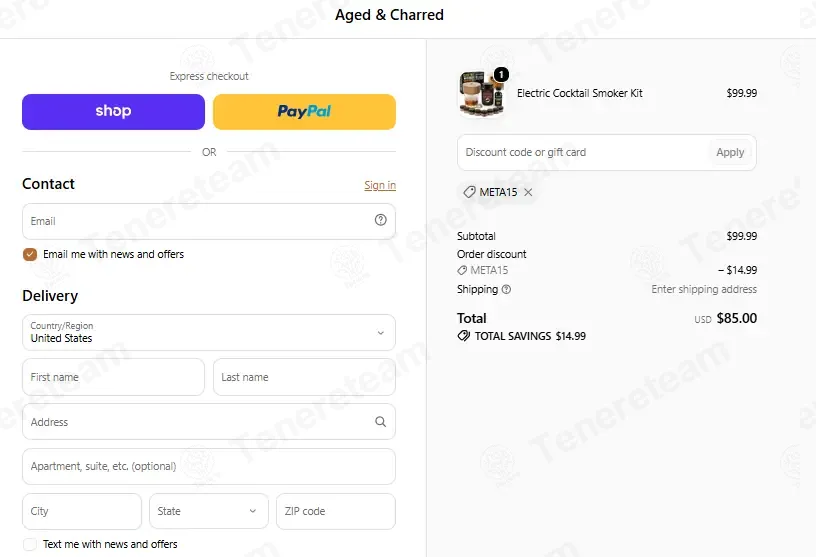Click the Aged & Charred store title
816x557 pixels.
coord(389,15)
